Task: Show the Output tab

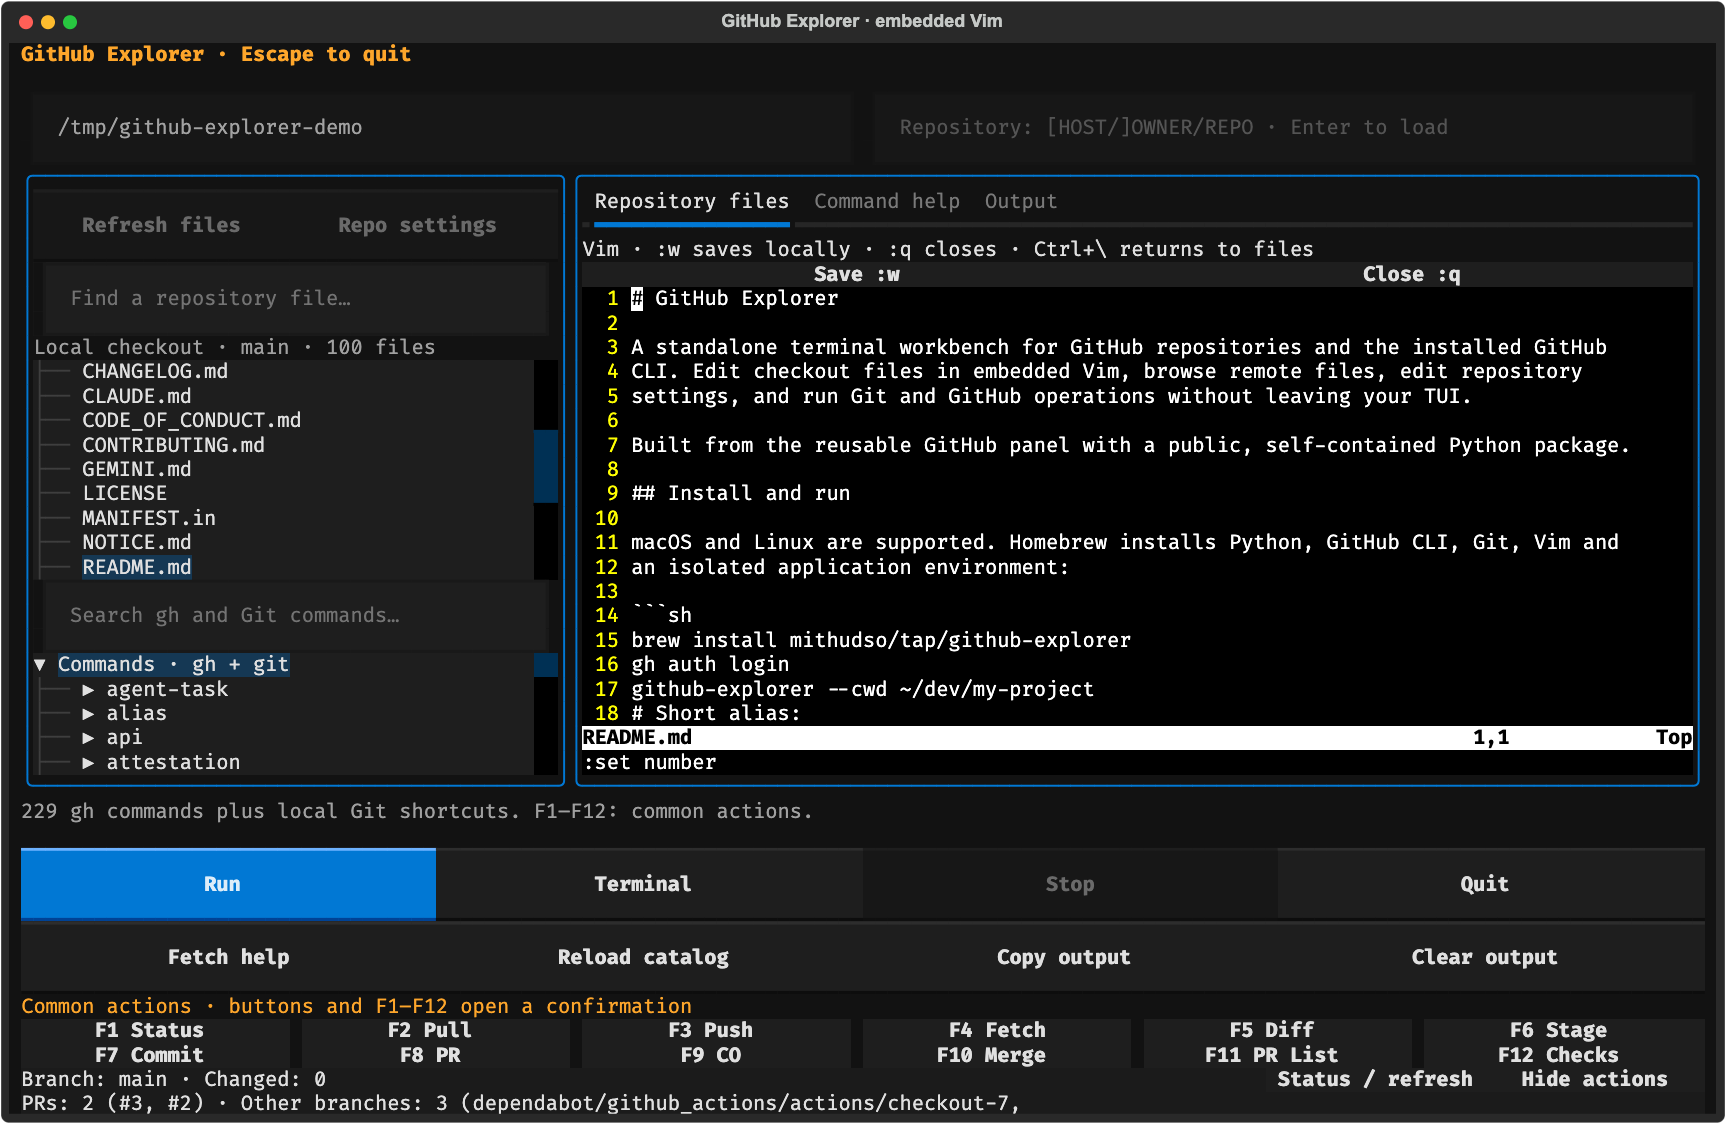Action: point(1021,202)
